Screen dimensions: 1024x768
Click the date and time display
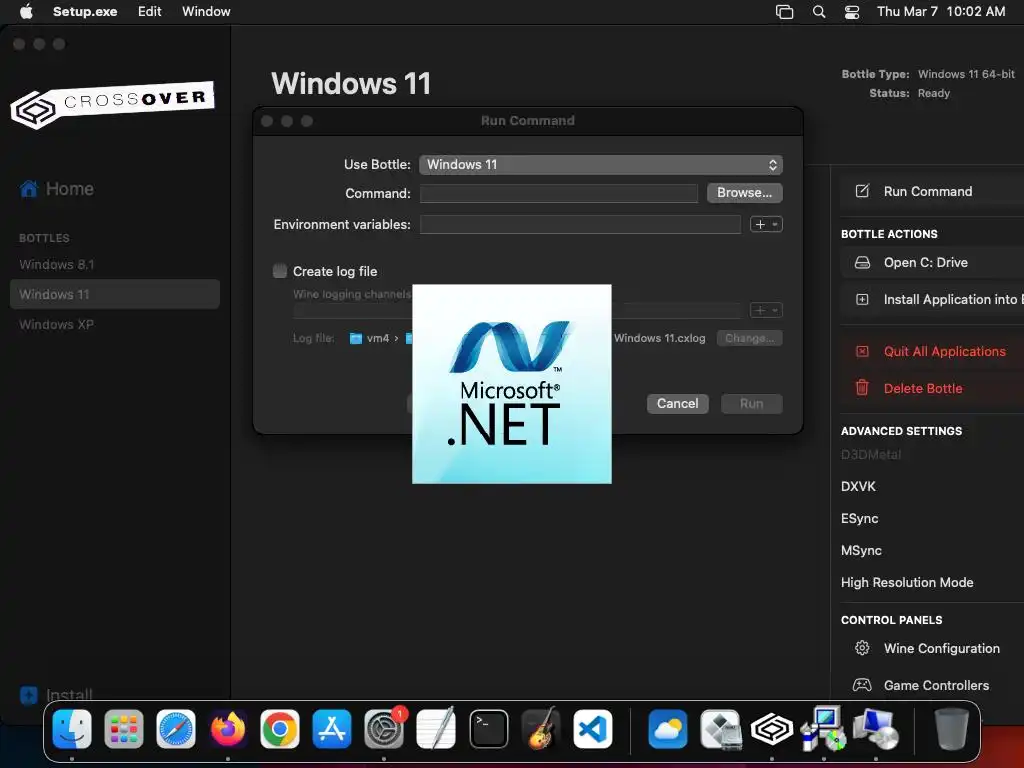[x=940, y=11]
